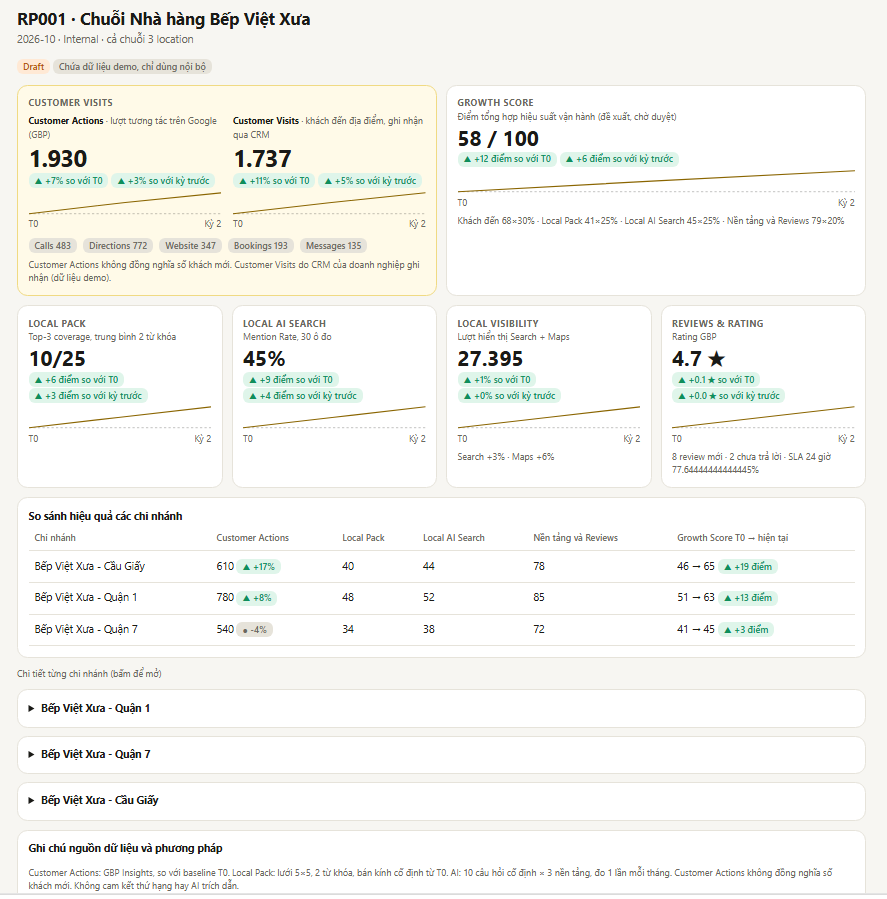Click the Local AI Search value 45%
The image size is (887, 899).
point(264,359)
